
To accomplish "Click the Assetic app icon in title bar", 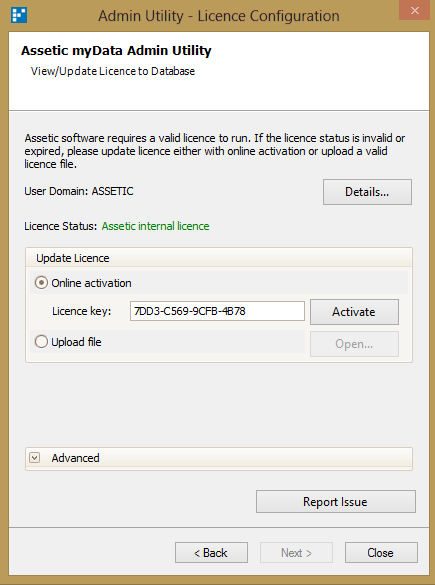I will [x=19, y=15].
